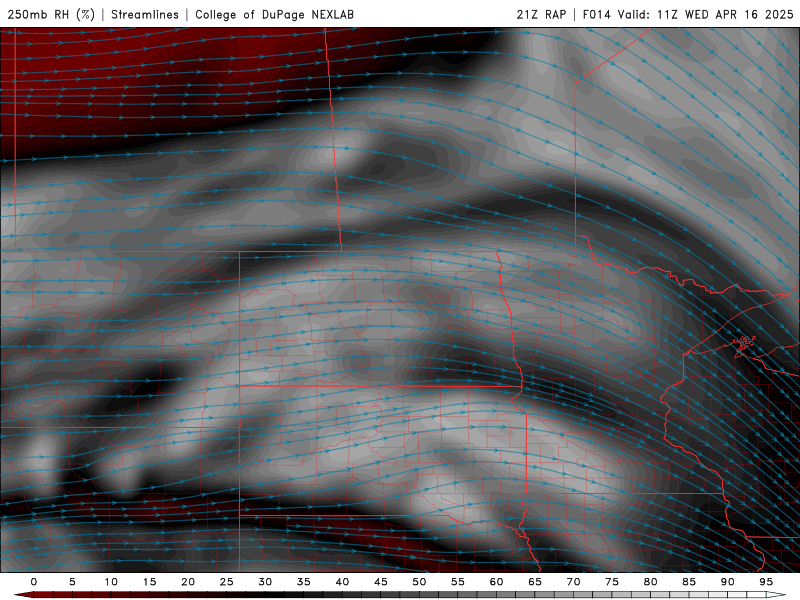The image size is (800, 600).
Task: Click the 'Valid: 11Z WED APR 16 2025' text
Action: pos(706,14)
